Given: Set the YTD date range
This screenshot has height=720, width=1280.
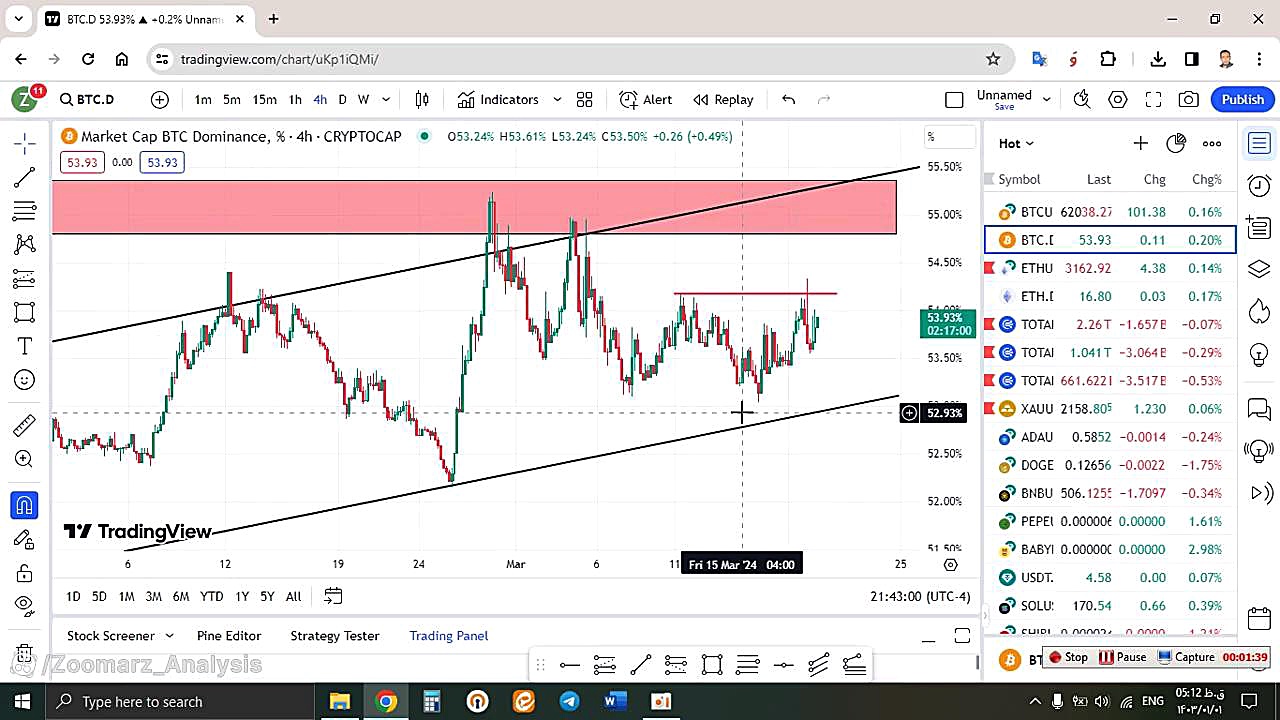Looking at the screenshot, I should point(211,596).
